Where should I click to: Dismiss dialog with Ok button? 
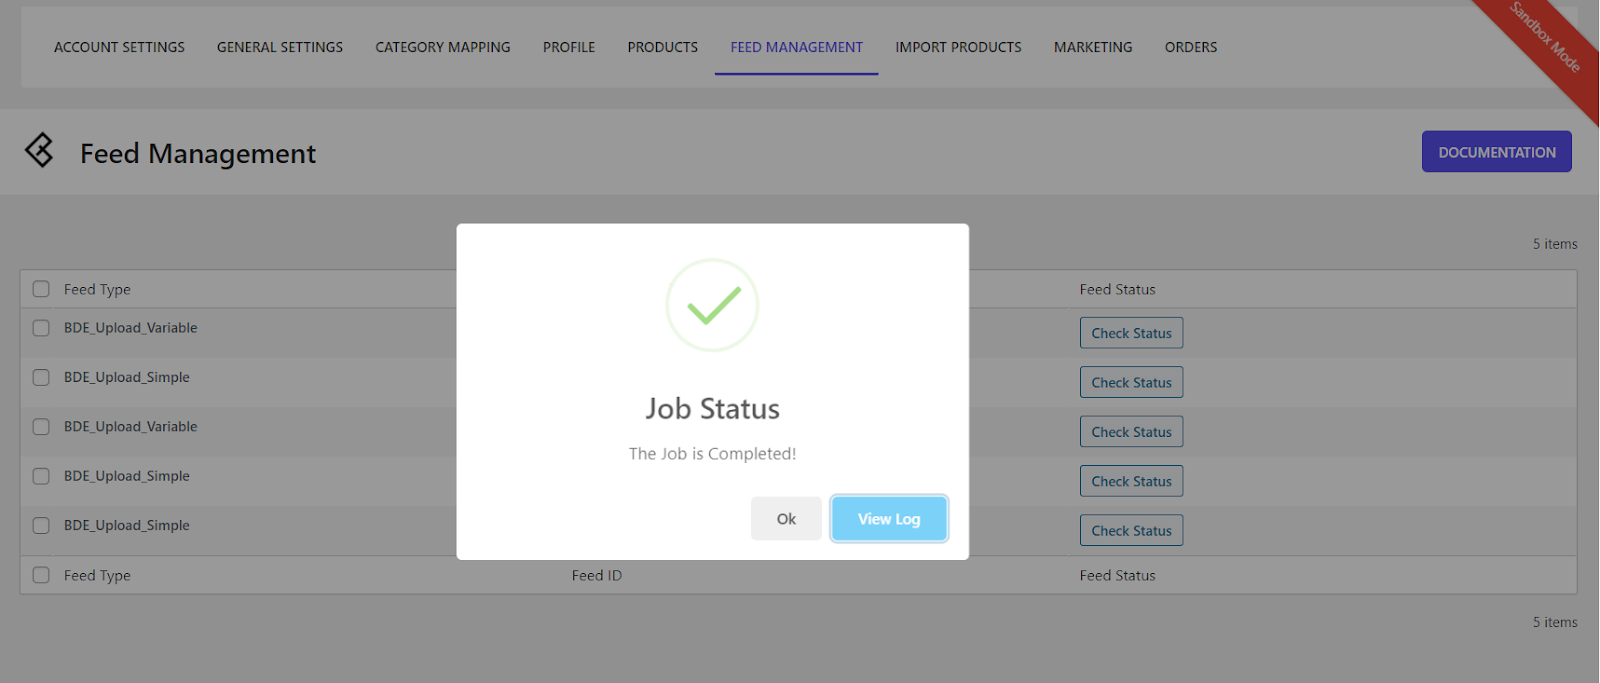pyautogui.click(x=786, y=519)
